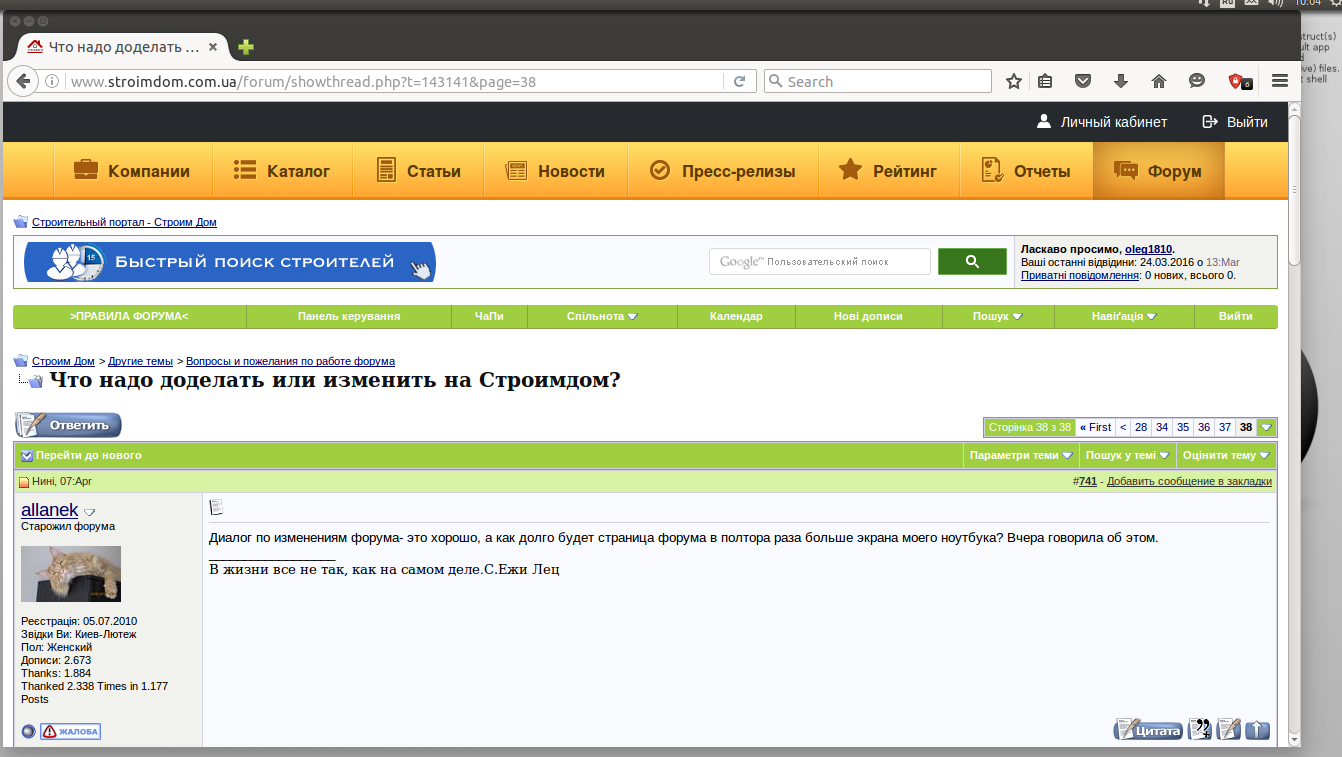The width and height of the screenshot is (1342, 757).
Task: Save page to Pocket icon
Action: pyautogui.click(x=1083, y=82)
